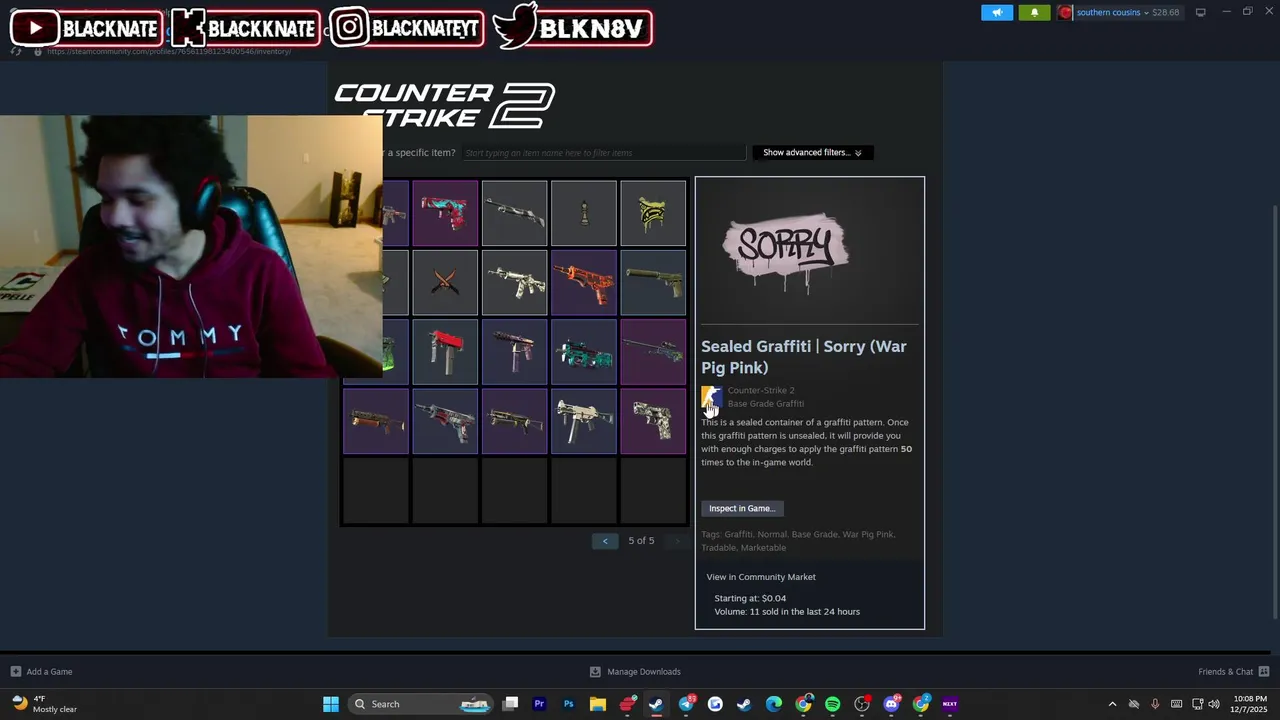Click the Sorry graffiti preview image

click(x=786, y=250)
